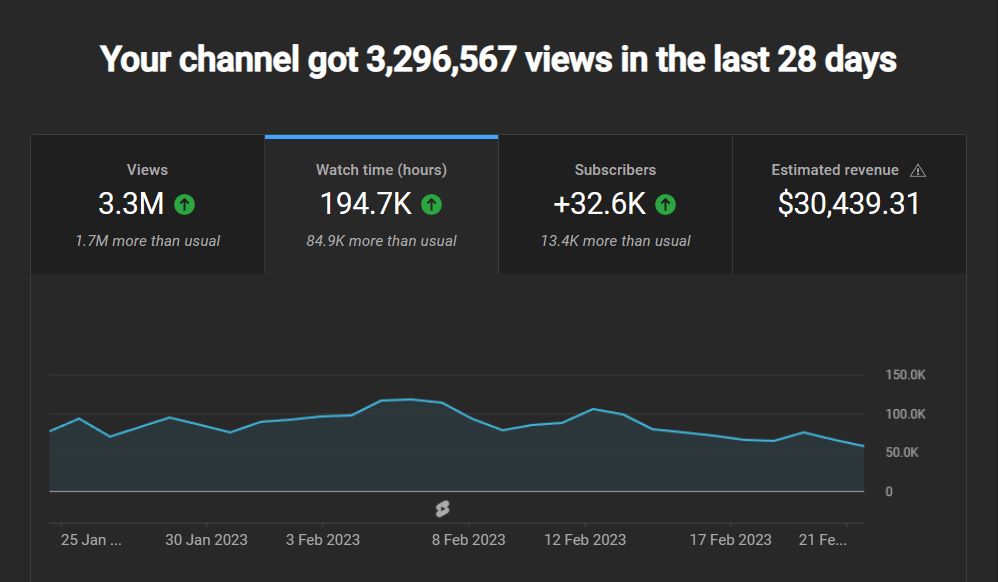
Task: Click the green up arrow beside +32.6K
Action: click(x=665, y=204)
